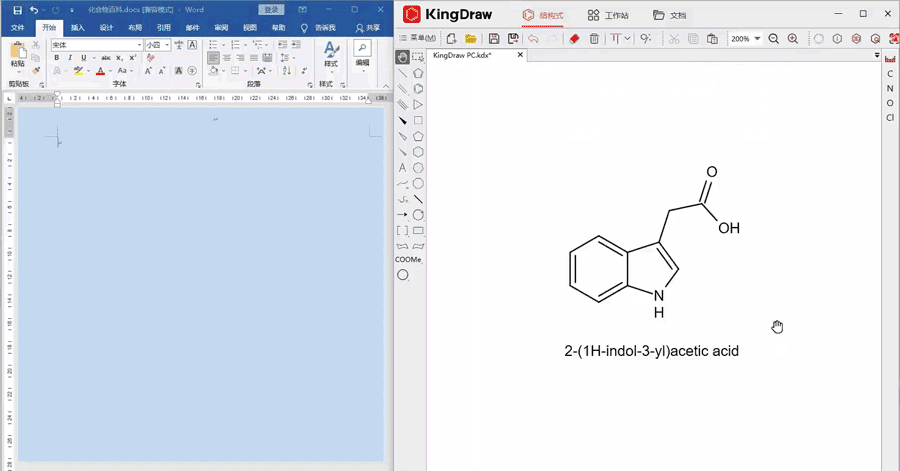This screenshot has width=900, height=471.
Task: Click the Word format painter brush
Action: tap(36, 71)
